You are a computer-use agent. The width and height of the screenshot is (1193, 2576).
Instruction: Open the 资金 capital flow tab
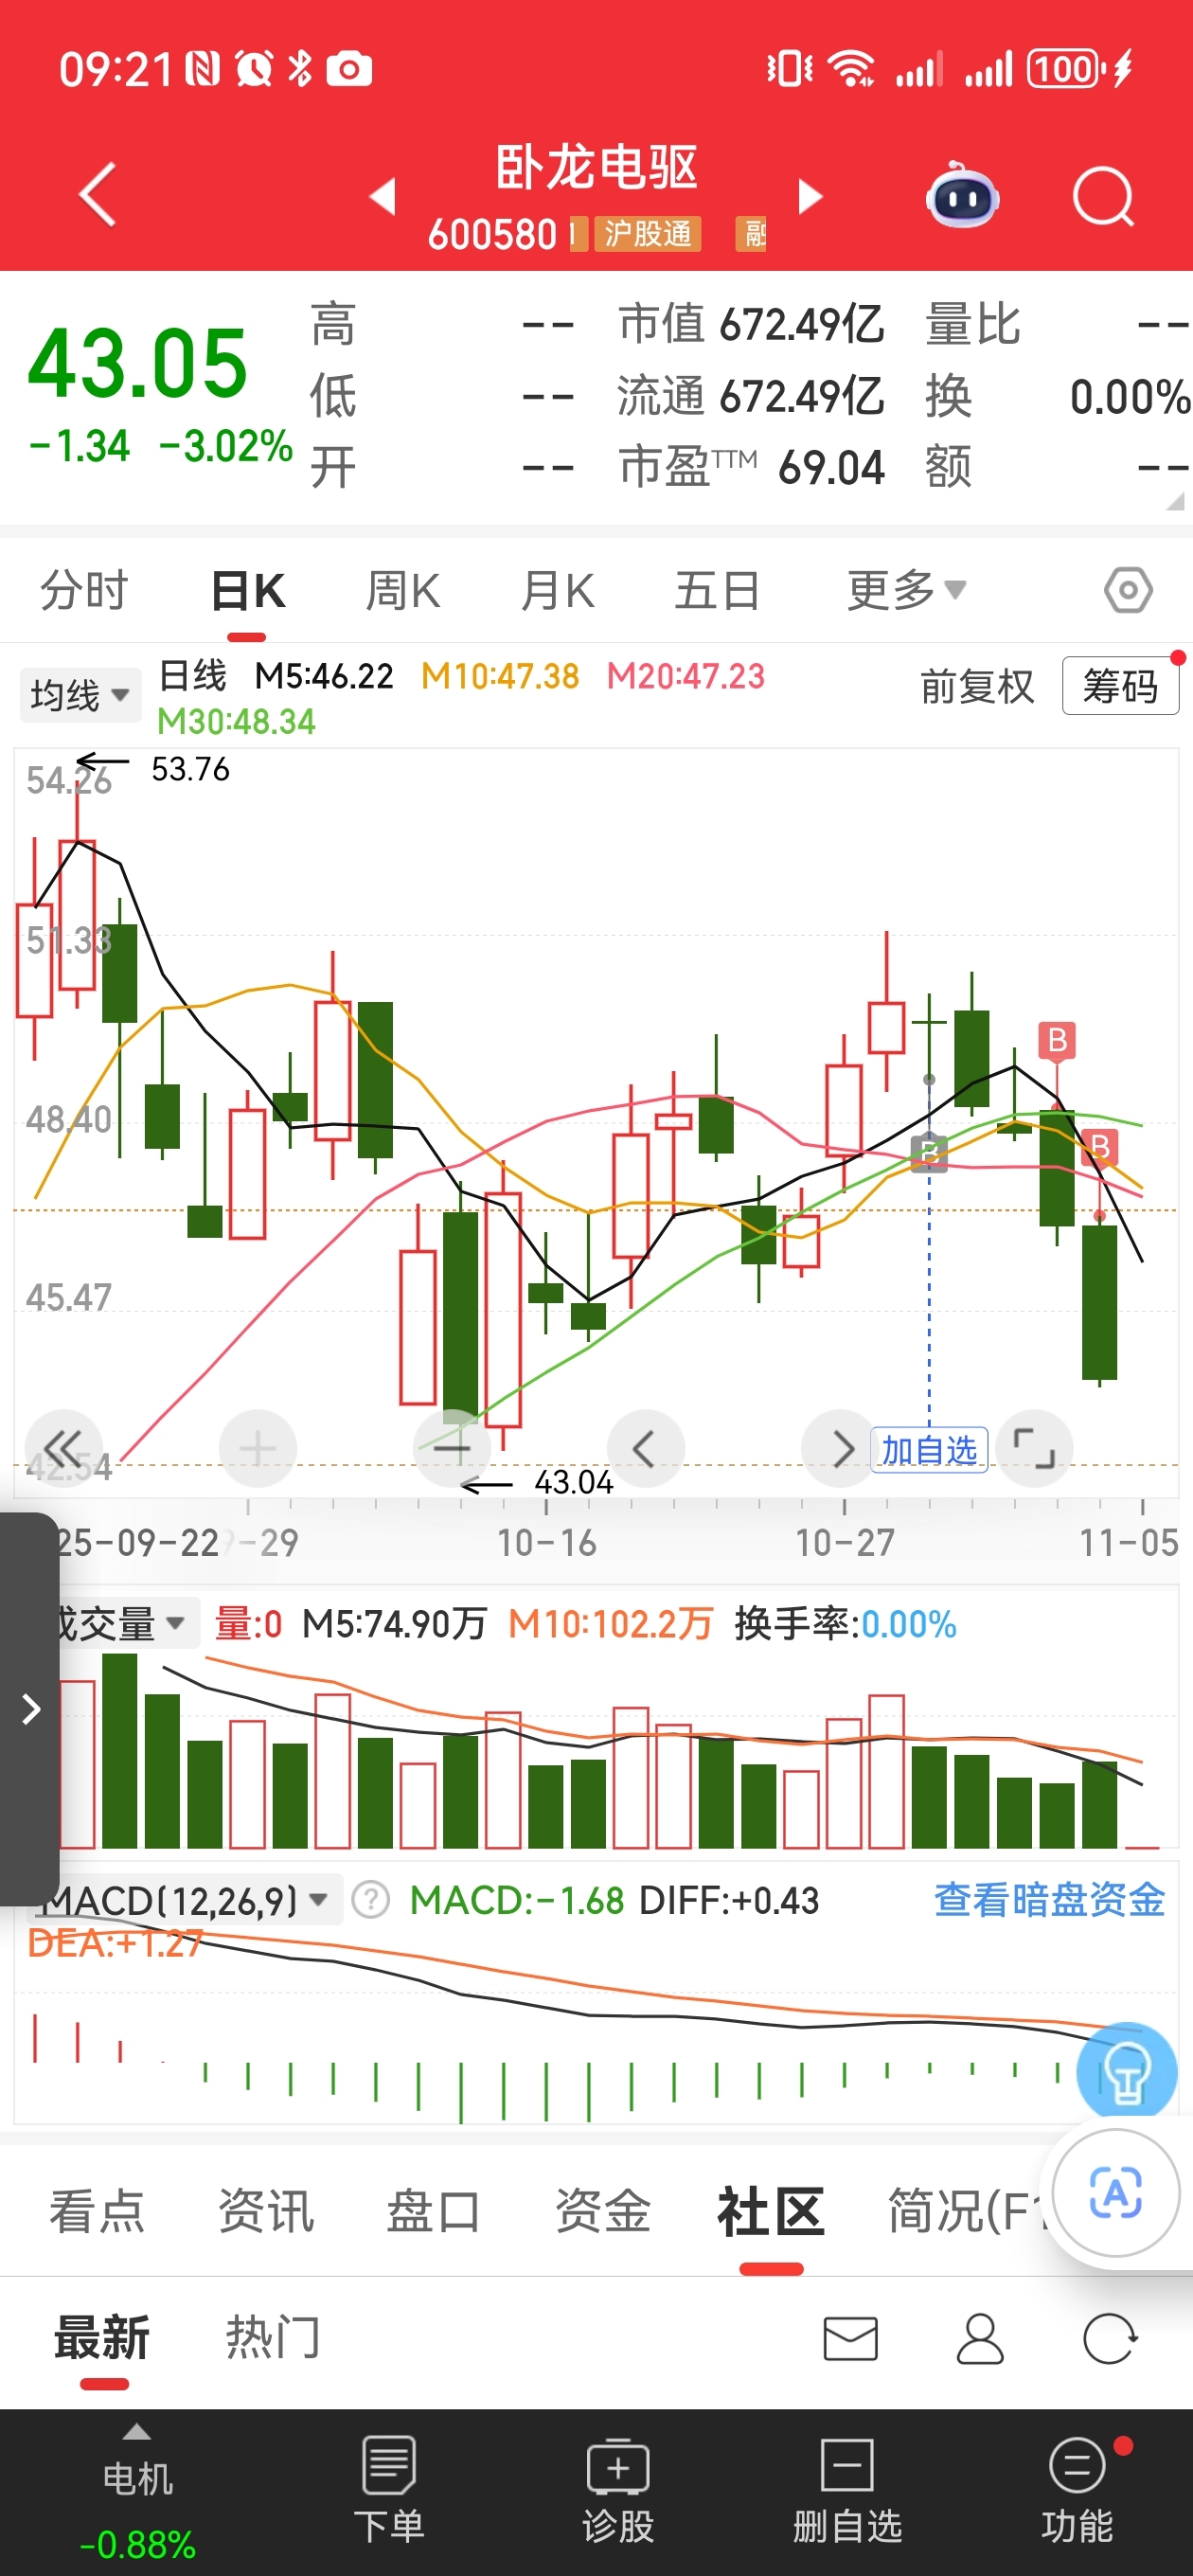click(603, 2210)
